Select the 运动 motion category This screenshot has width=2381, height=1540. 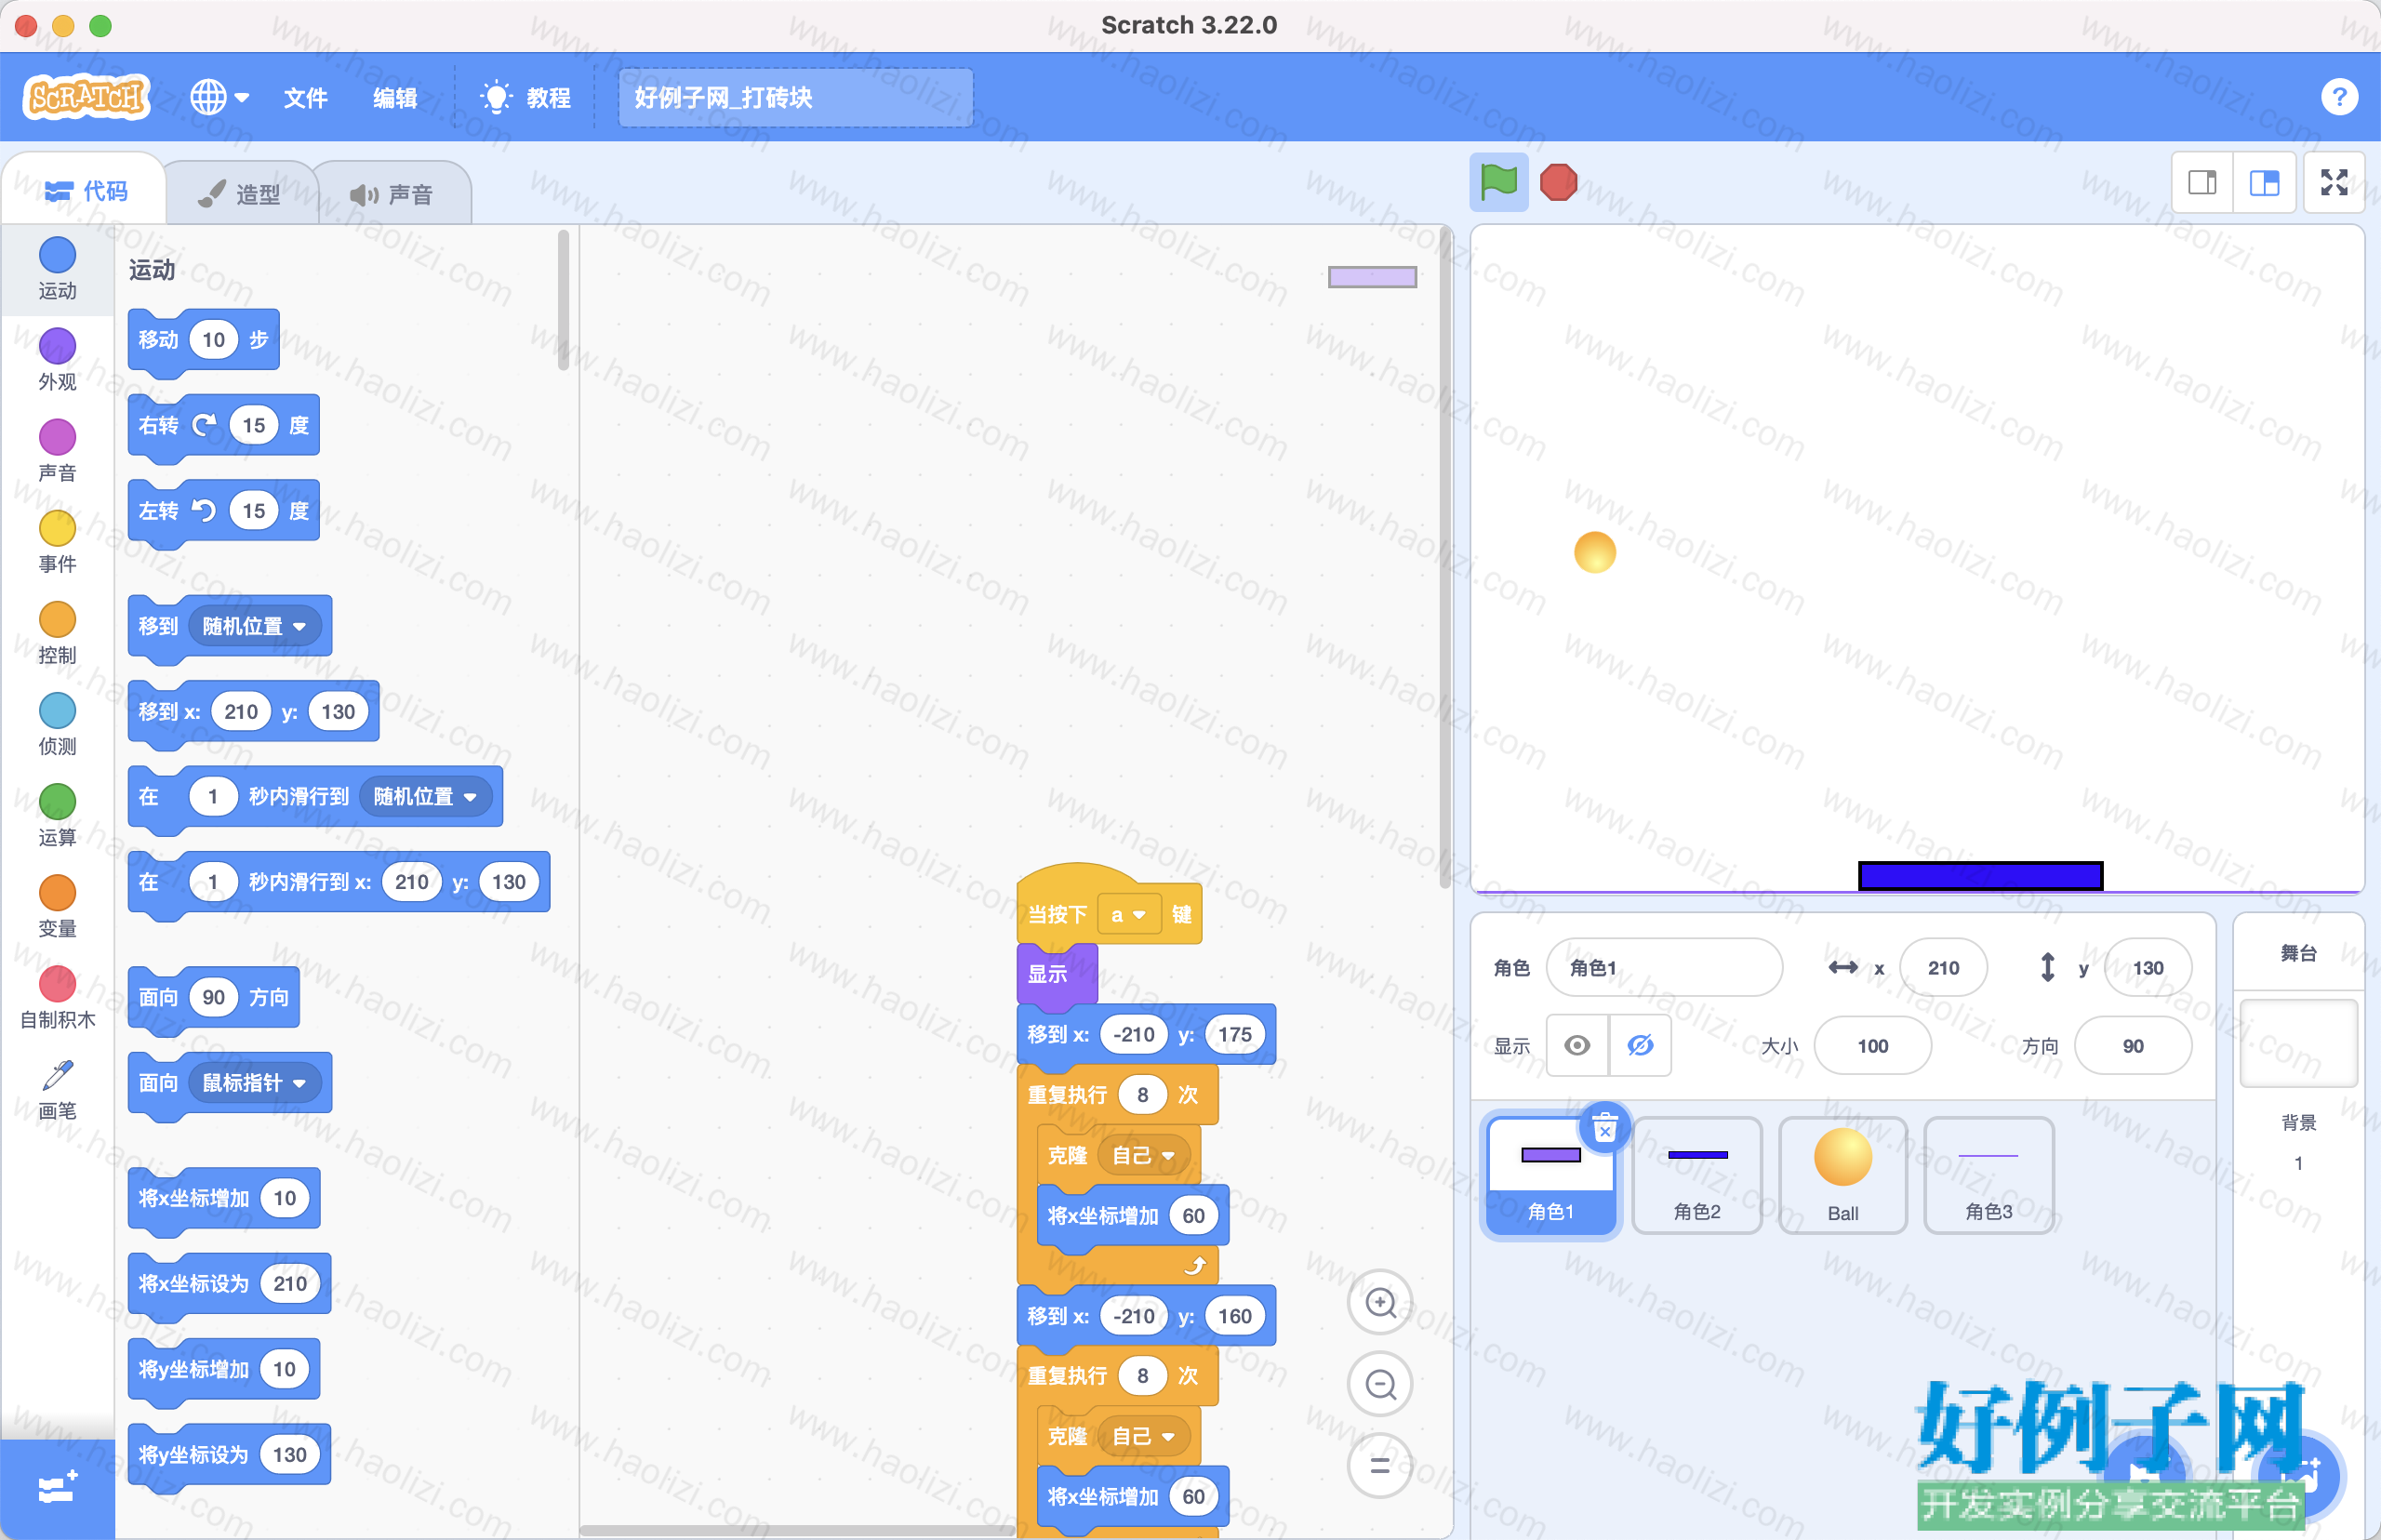point(57,269)
